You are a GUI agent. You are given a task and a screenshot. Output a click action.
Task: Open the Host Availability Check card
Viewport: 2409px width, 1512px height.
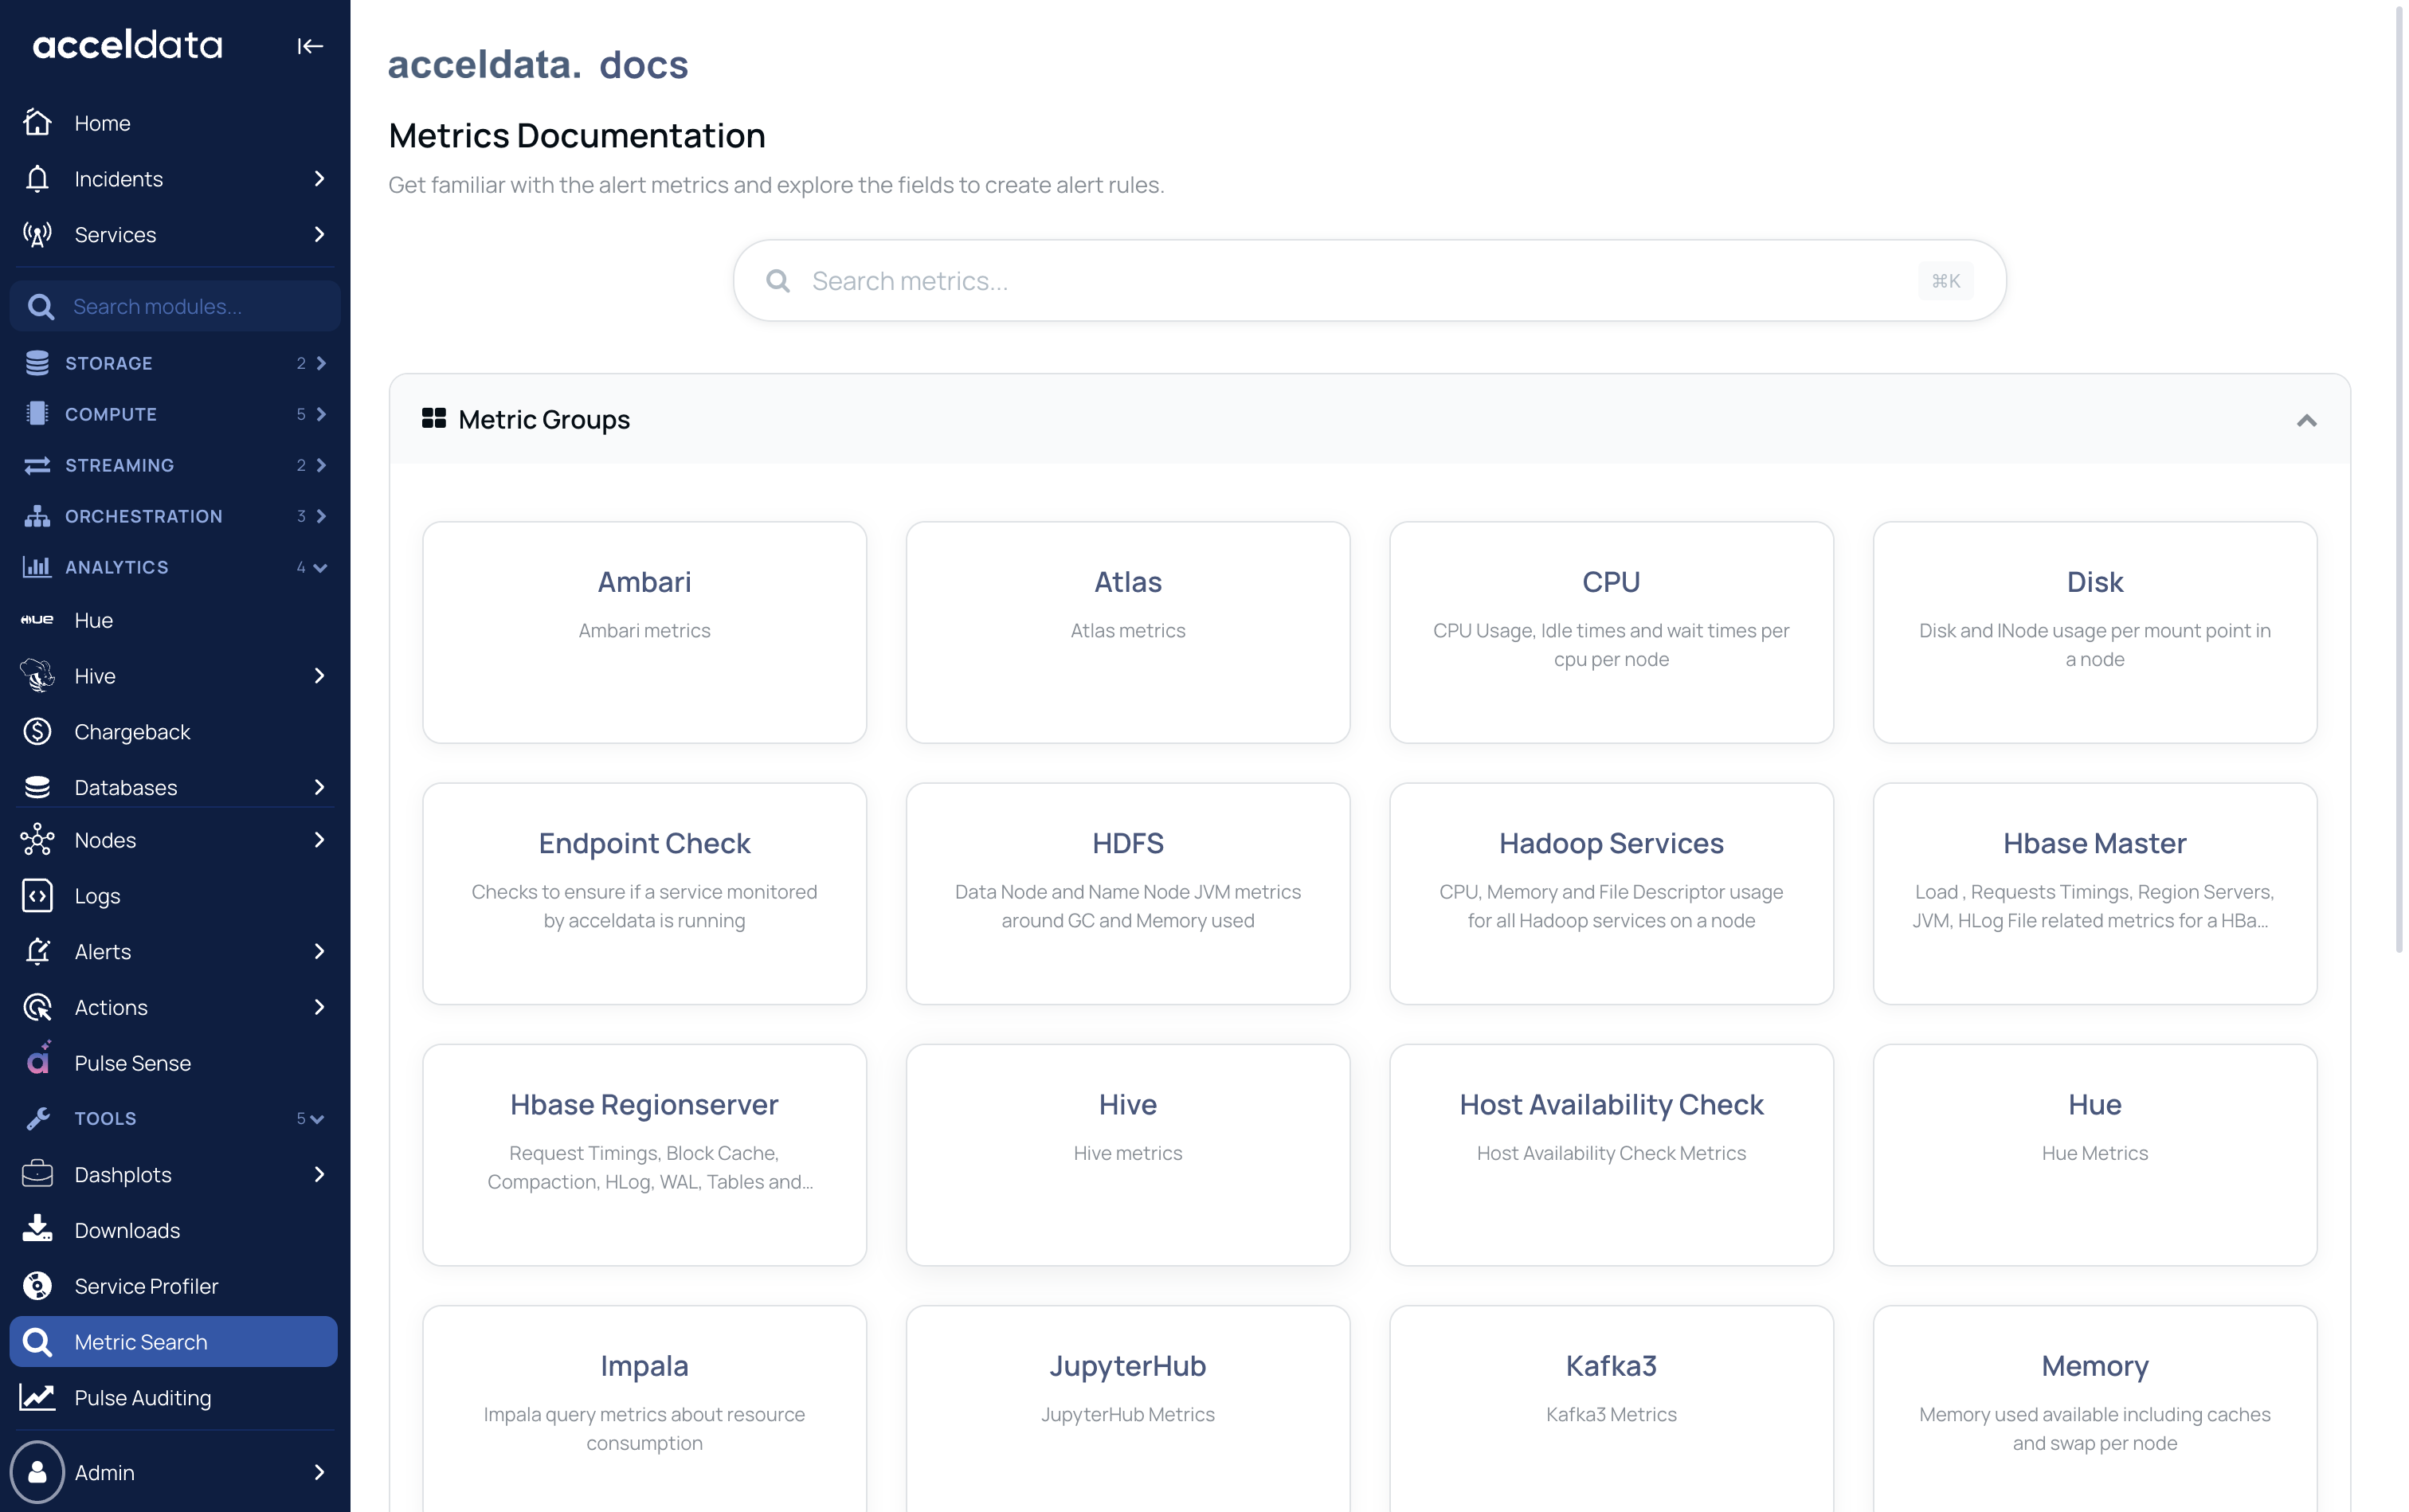pos(1611,1155)
